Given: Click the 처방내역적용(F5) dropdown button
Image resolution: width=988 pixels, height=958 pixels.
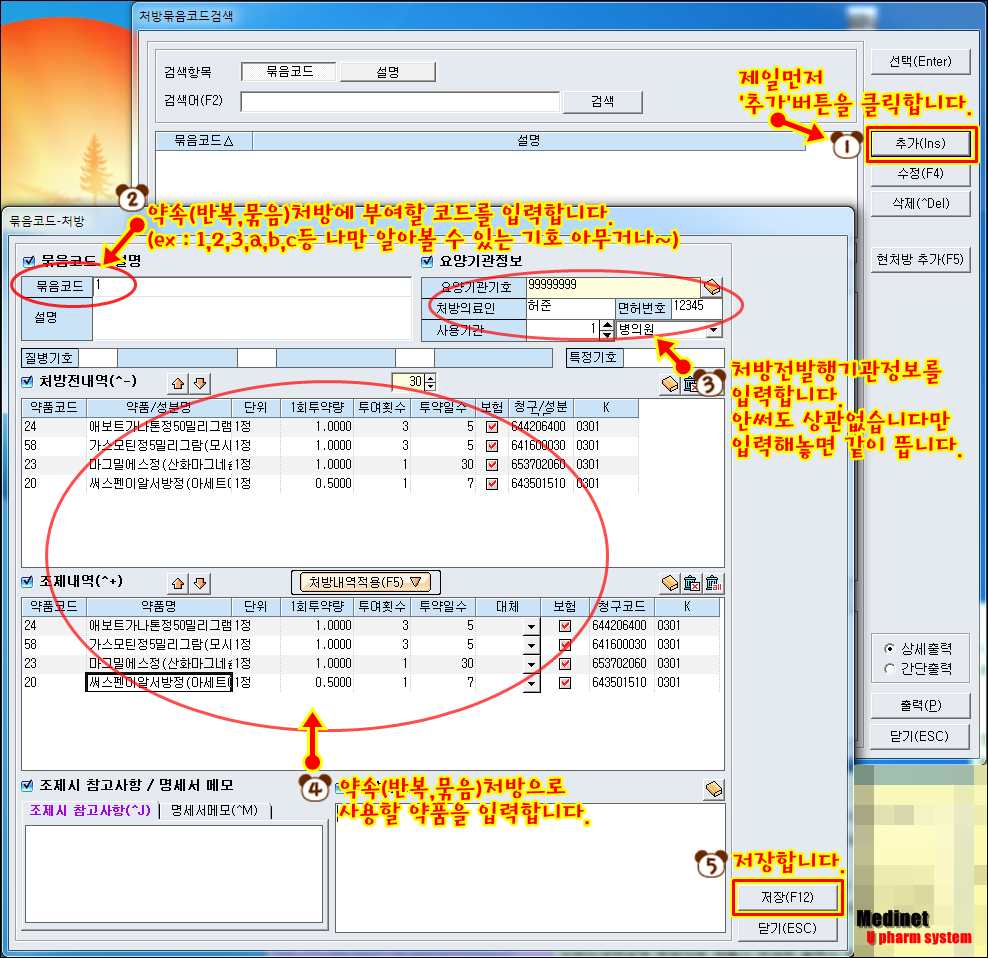Looking at the screenshot, I should 365,582.
